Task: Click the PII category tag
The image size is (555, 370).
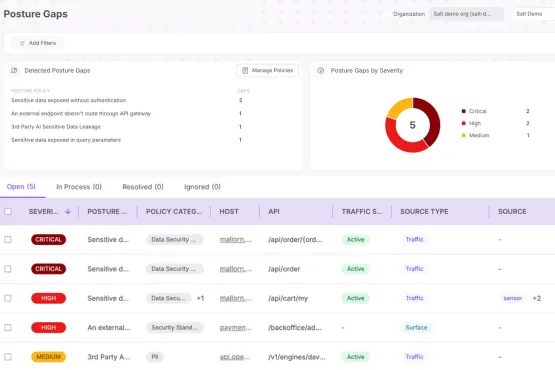Action: click(x=155, y=357)
